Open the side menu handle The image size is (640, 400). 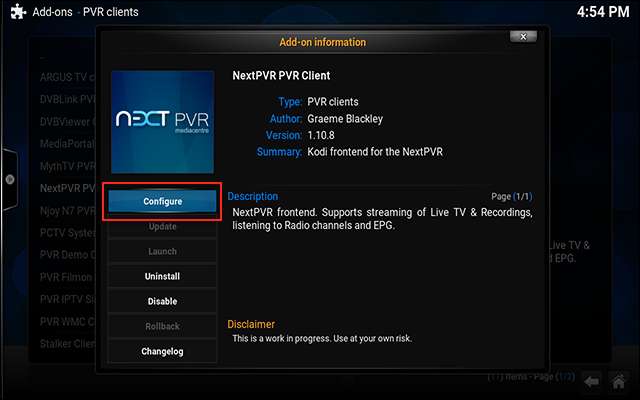tap(10, 179)
